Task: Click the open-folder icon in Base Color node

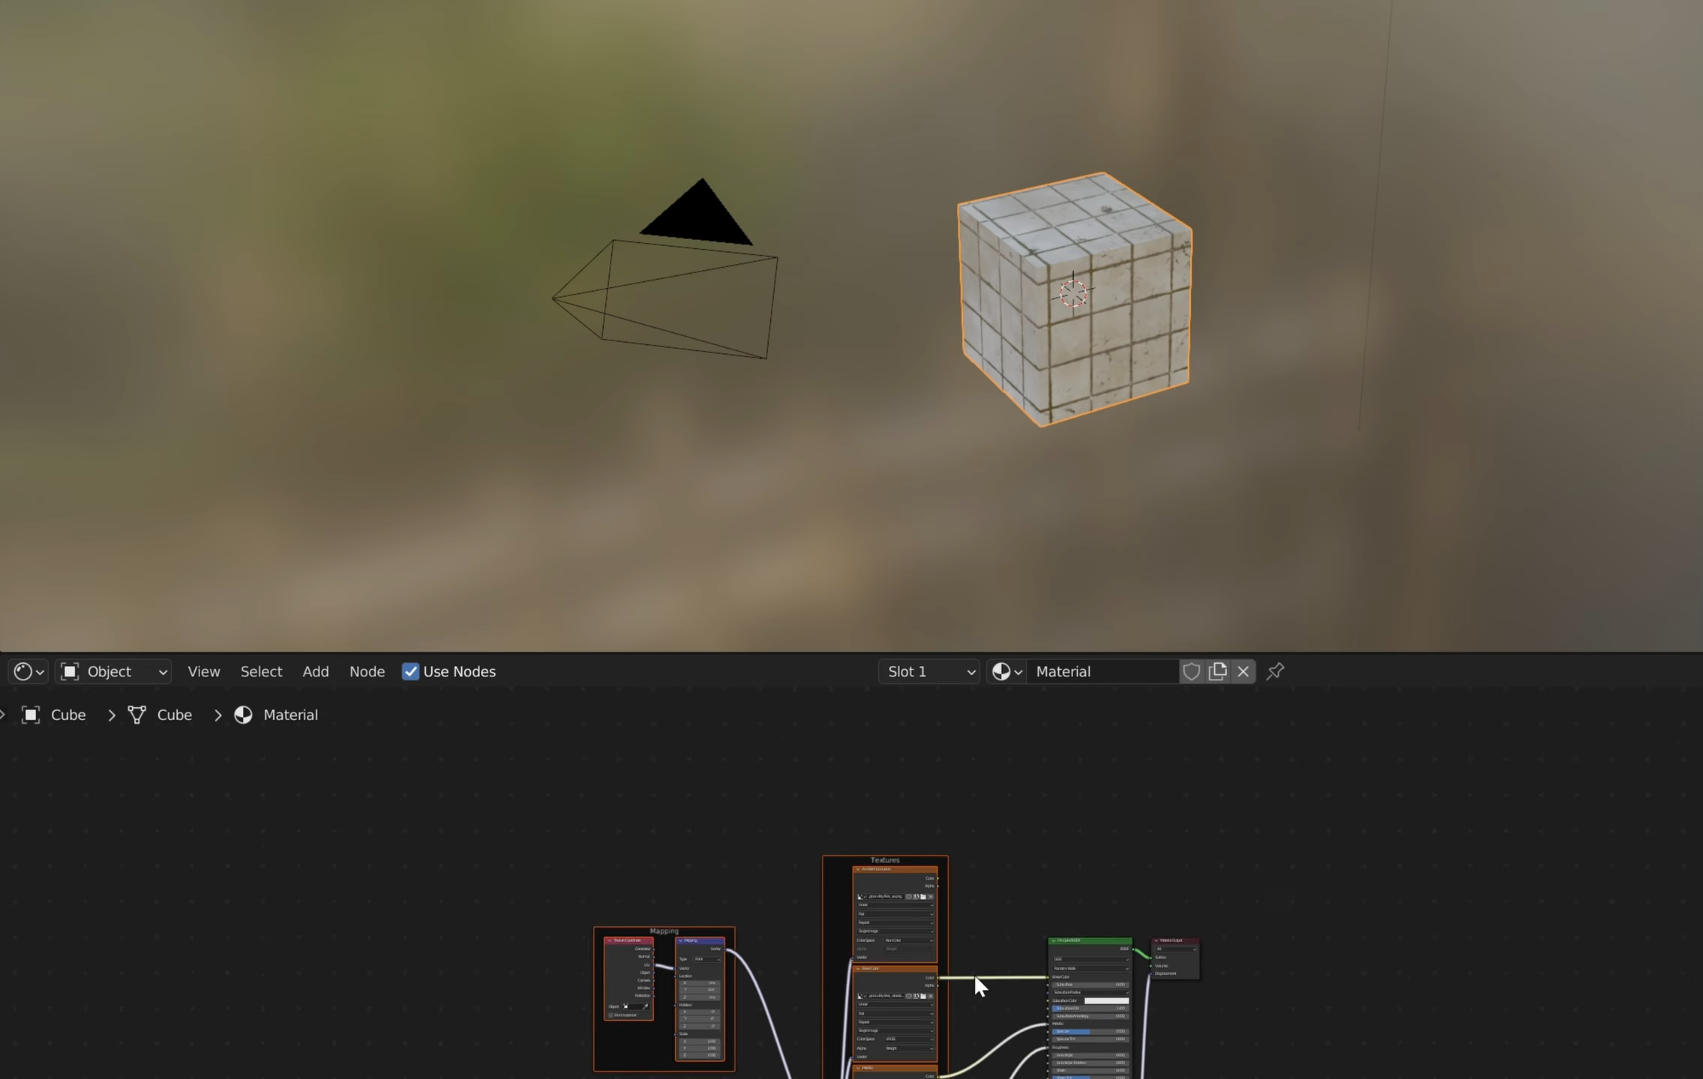Action: 923,996
